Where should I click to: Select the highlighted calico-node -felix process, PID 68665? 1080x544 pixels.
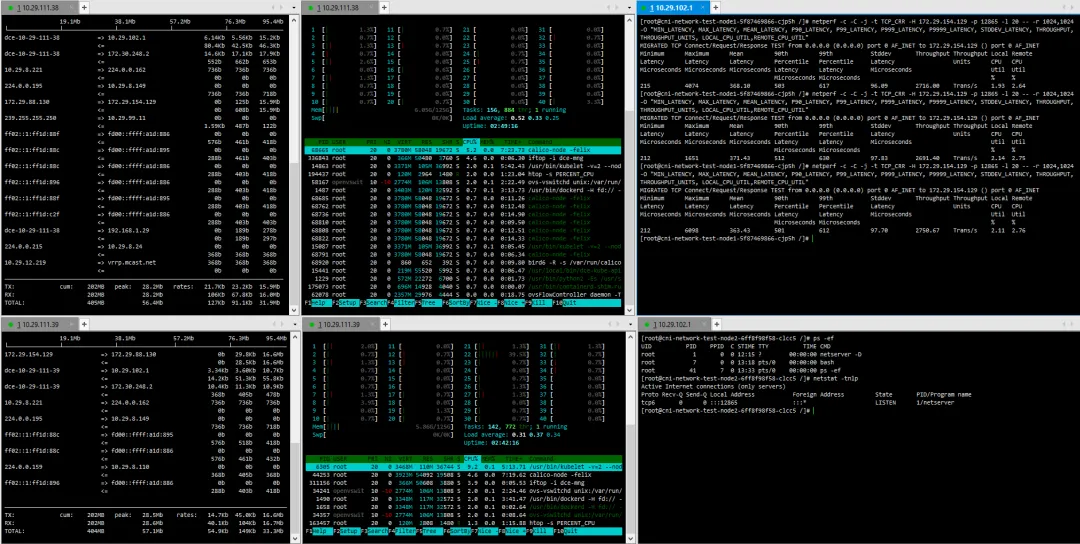464,149
